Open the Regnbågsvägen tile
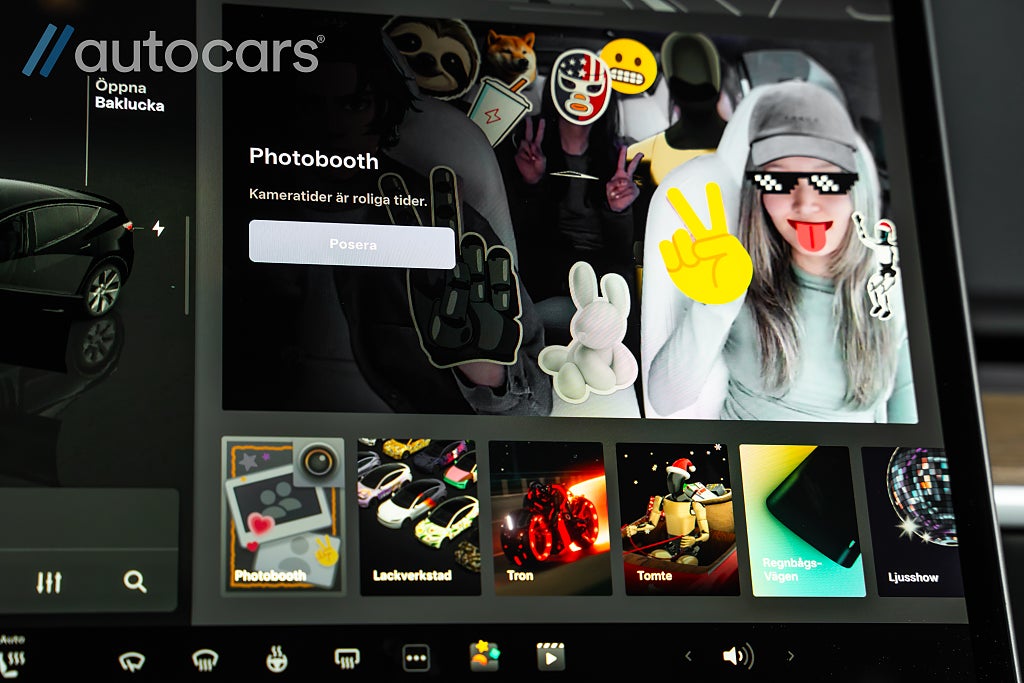1024x683 pixels. (x=803, y=521)
